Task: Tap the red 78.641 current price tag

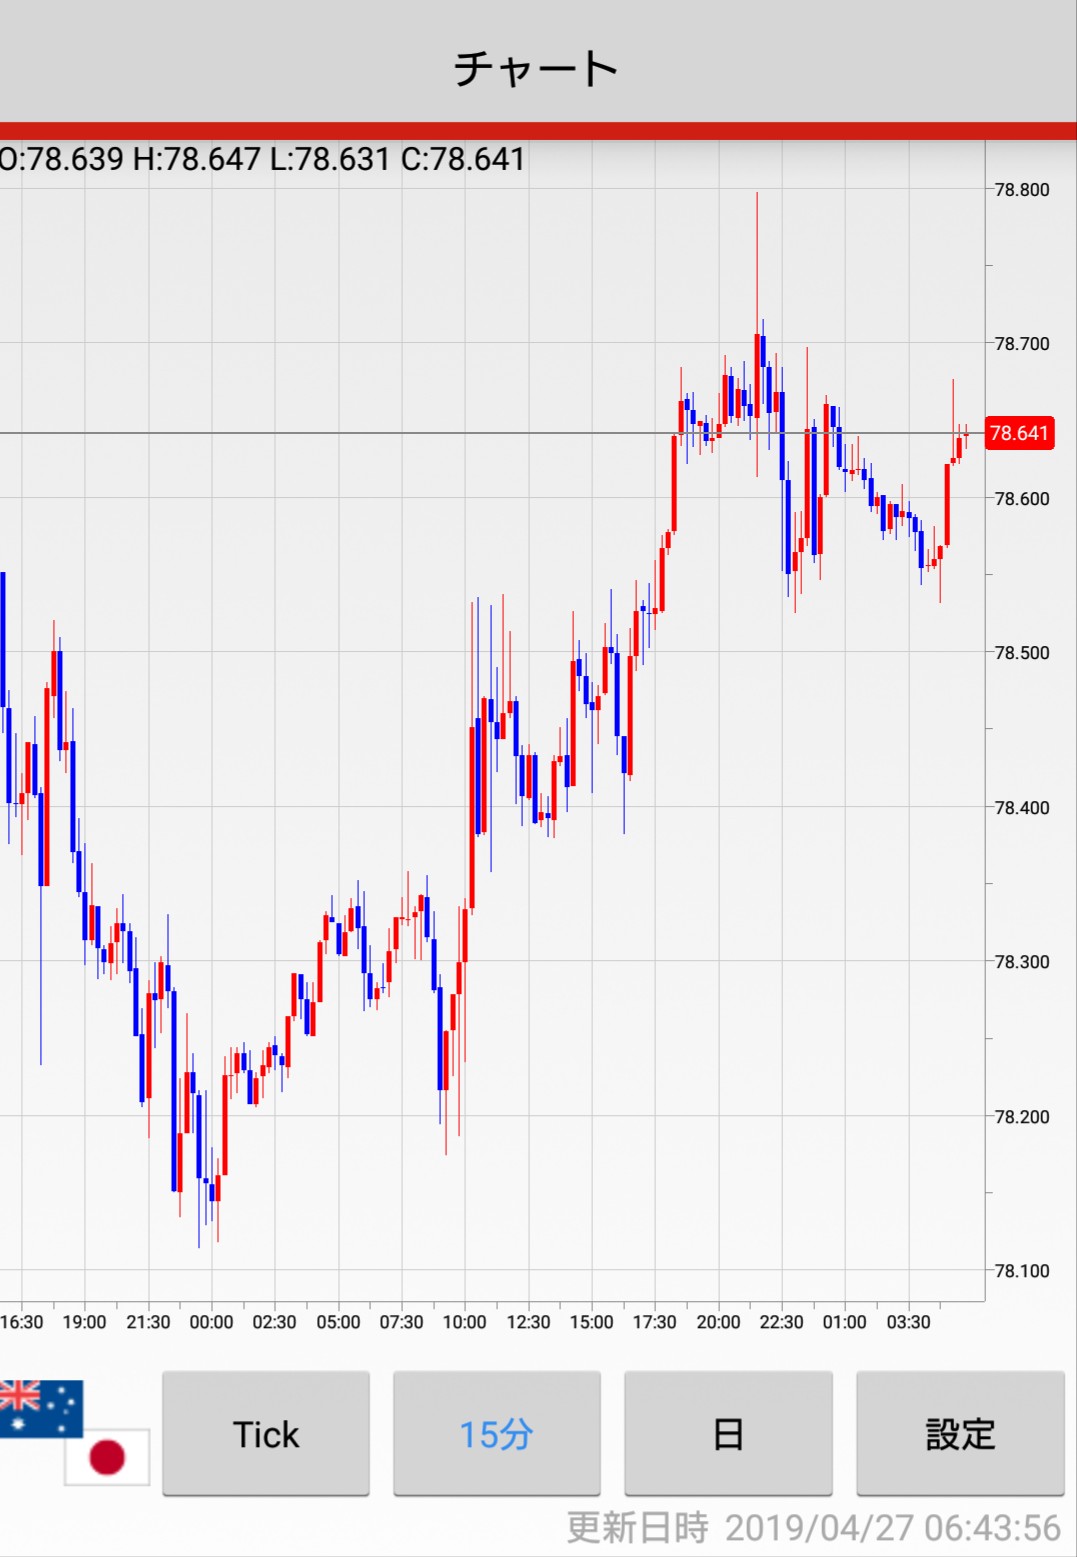Action: tap(1019, 433)
